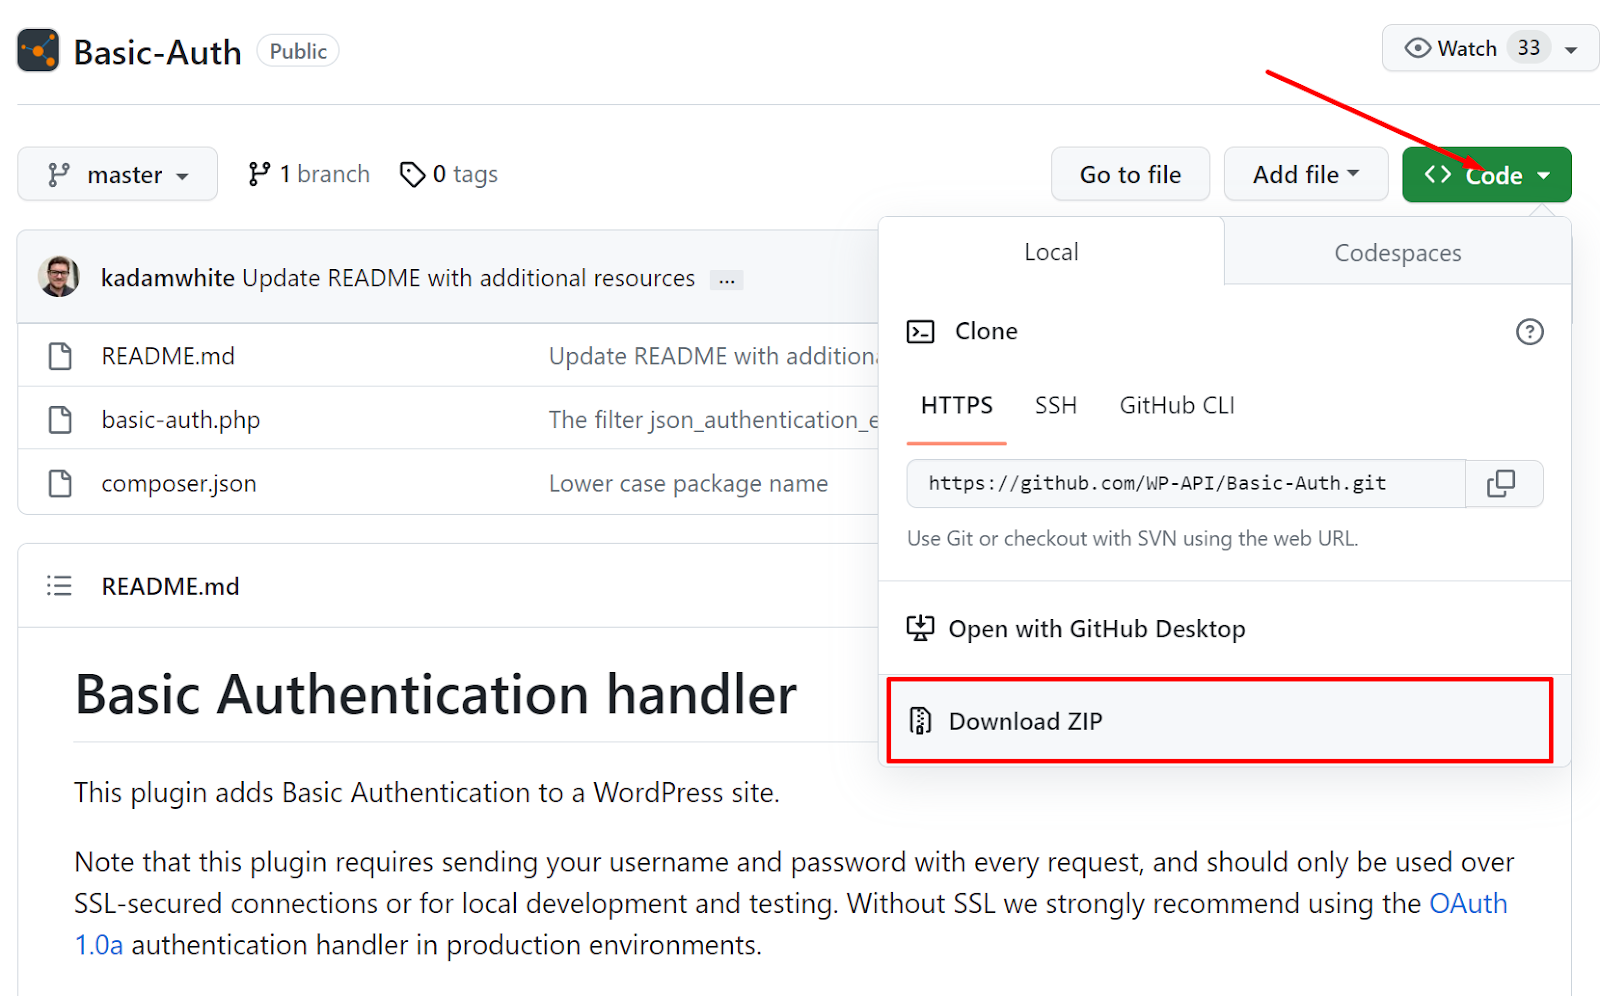Click Download ZIP option

1219,721
